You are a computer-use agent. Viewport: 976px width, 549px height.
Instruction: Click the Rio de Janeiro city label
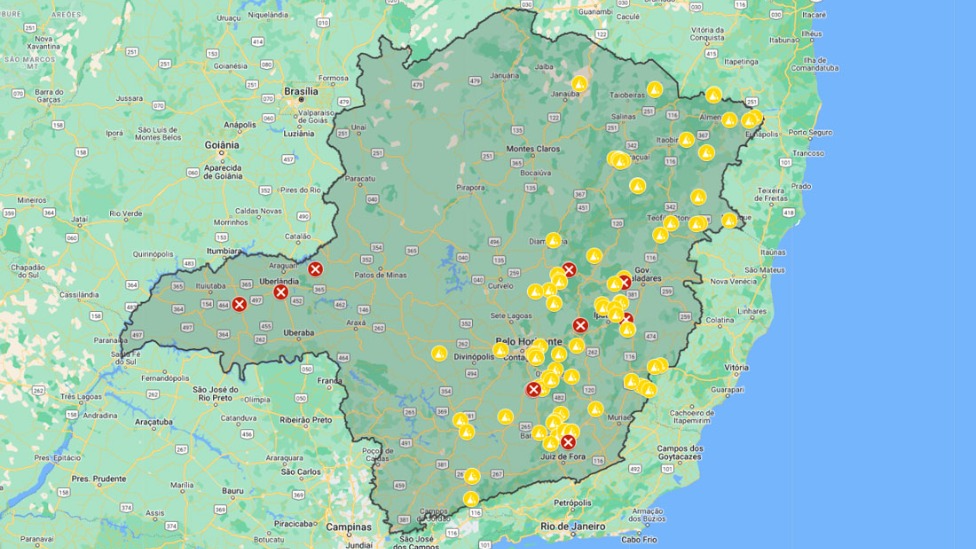(x=569, y=525)
